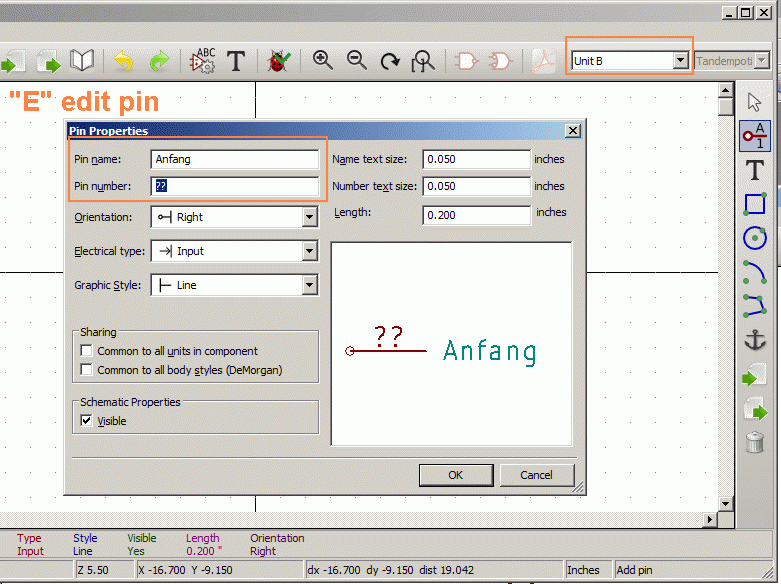Check Common to all body styles (DeMorgan)
781x584 pixels.
[x=87, y=370]
